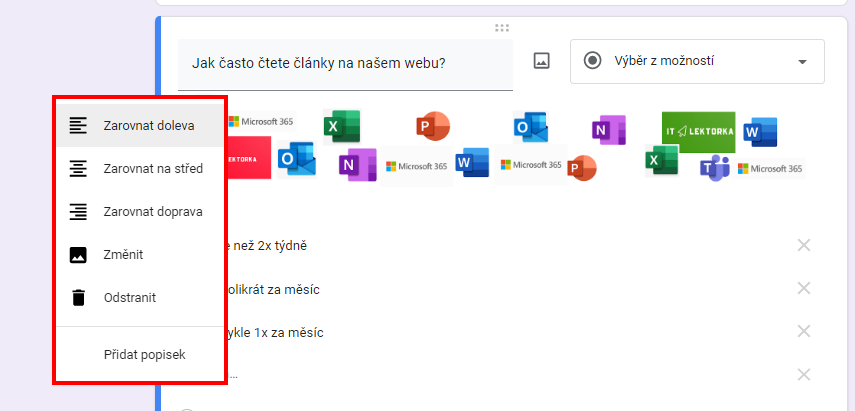Click the center align icon in menu
Image resolution: width=855 pixels, height=411 pixels.
tap(78, 169)
